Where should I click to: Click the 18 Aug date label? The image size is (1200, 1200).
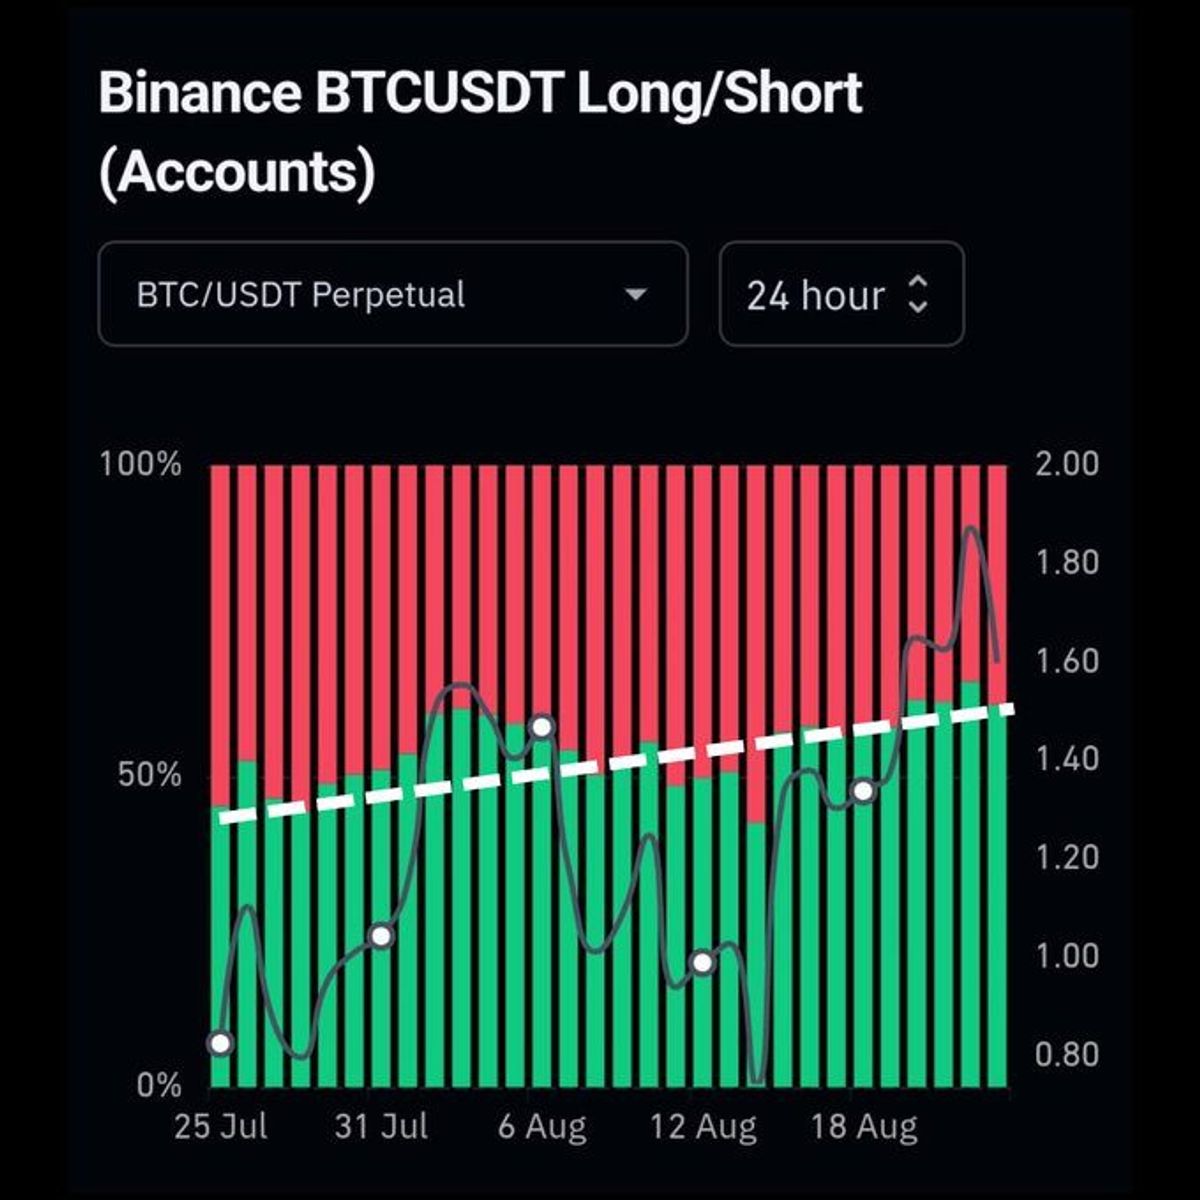pyautogui.click(x=864, y=1127)
